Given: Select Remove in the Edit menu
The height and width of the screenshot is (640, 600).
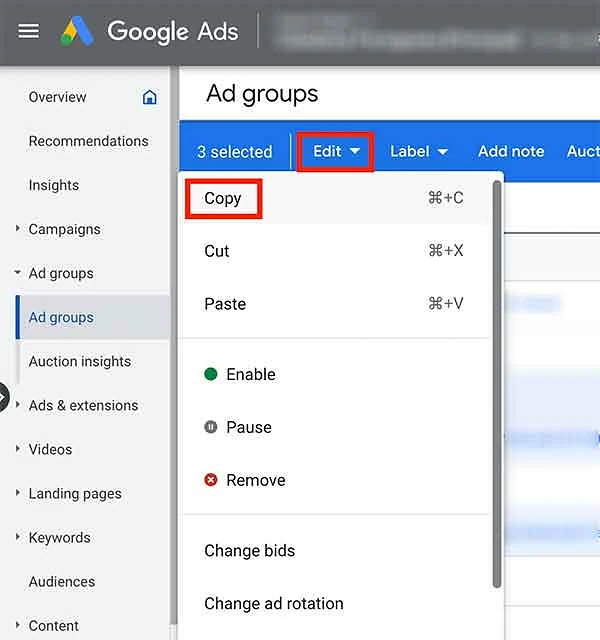Looking at the screenshot, I should coord(335,480).
